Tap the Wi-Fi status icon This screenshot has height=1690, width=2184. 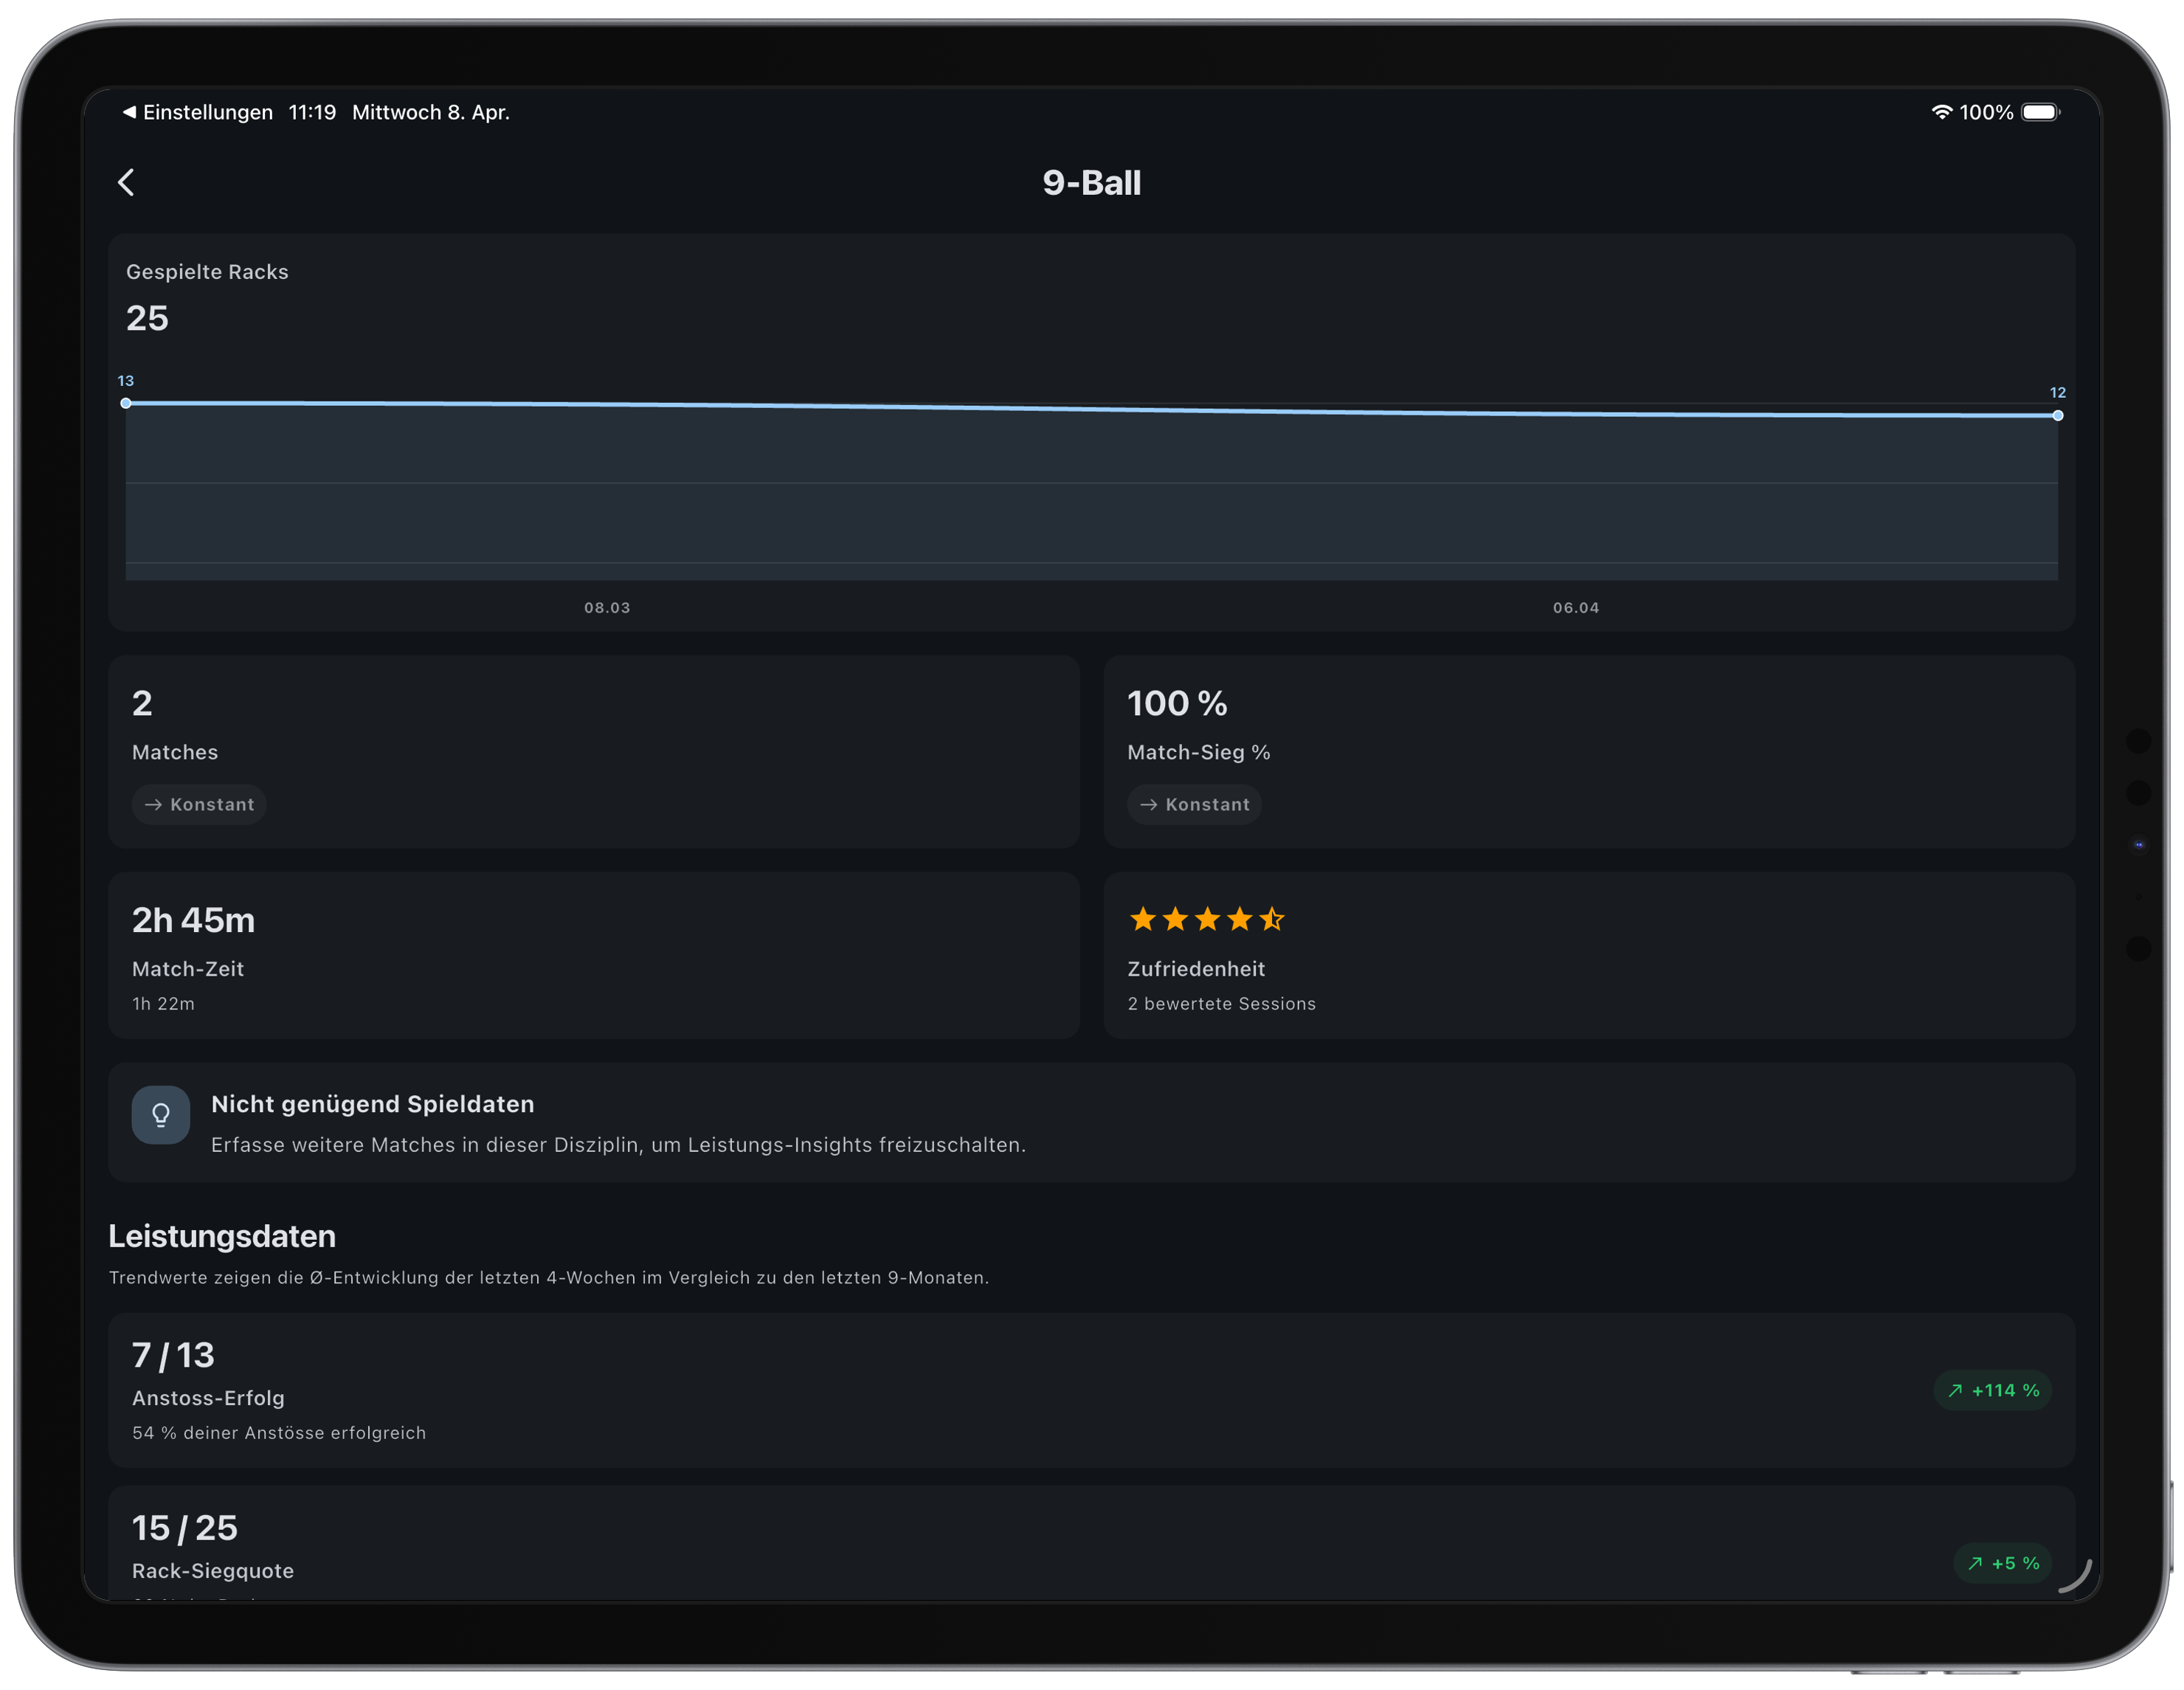point(1941,112)
